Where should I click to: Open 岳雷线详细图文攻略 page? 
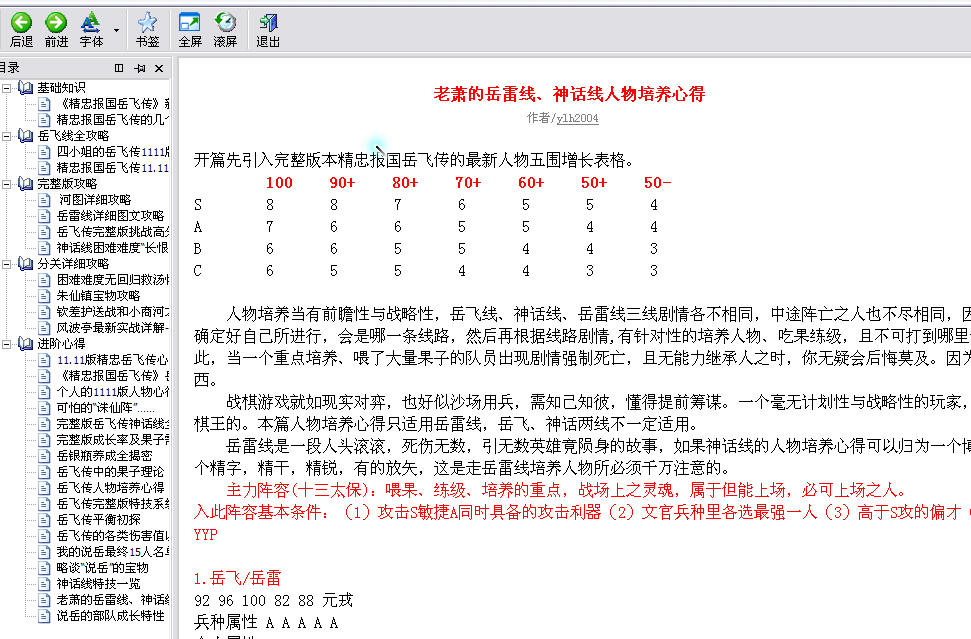tap(110, 216)
